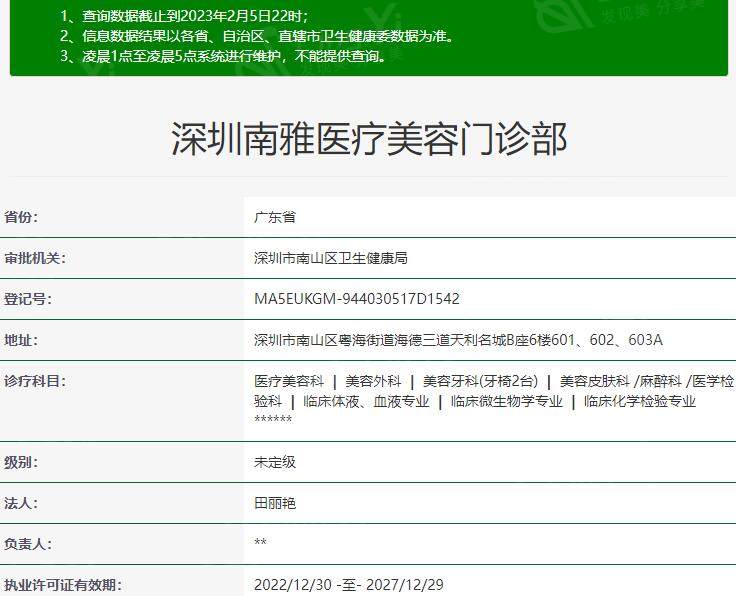
Task: Select the 省份 label
Action: pos(21,217)
